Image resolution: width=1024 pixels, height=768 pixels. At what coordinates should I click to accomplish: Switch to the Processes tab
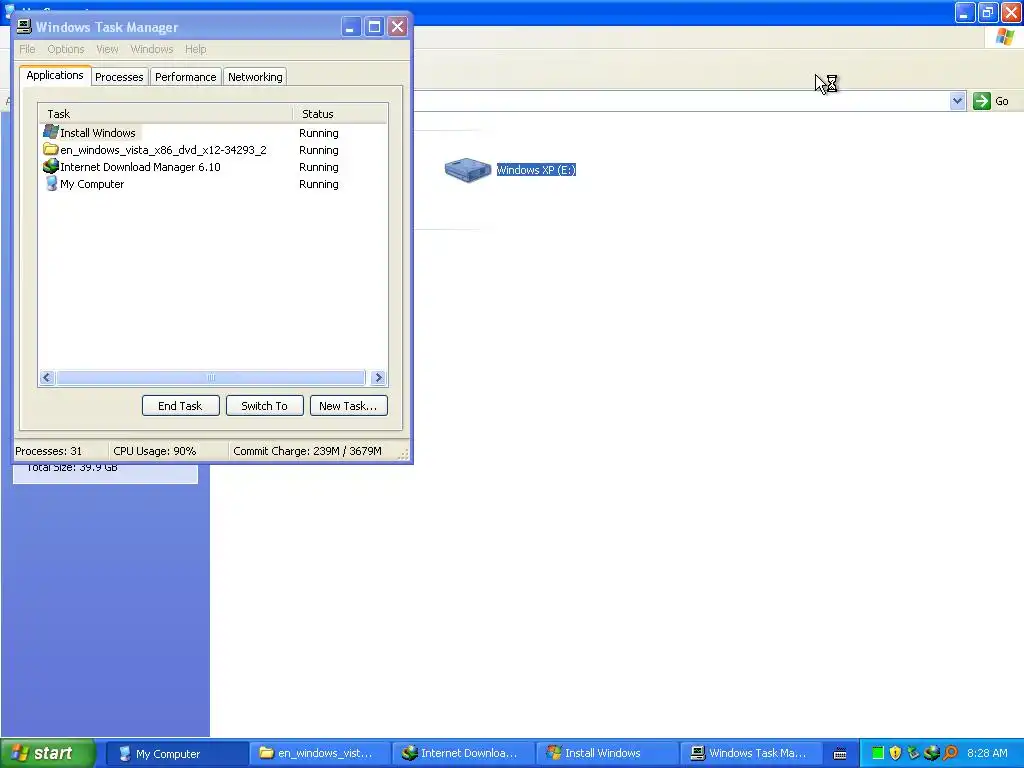point(119,76)
